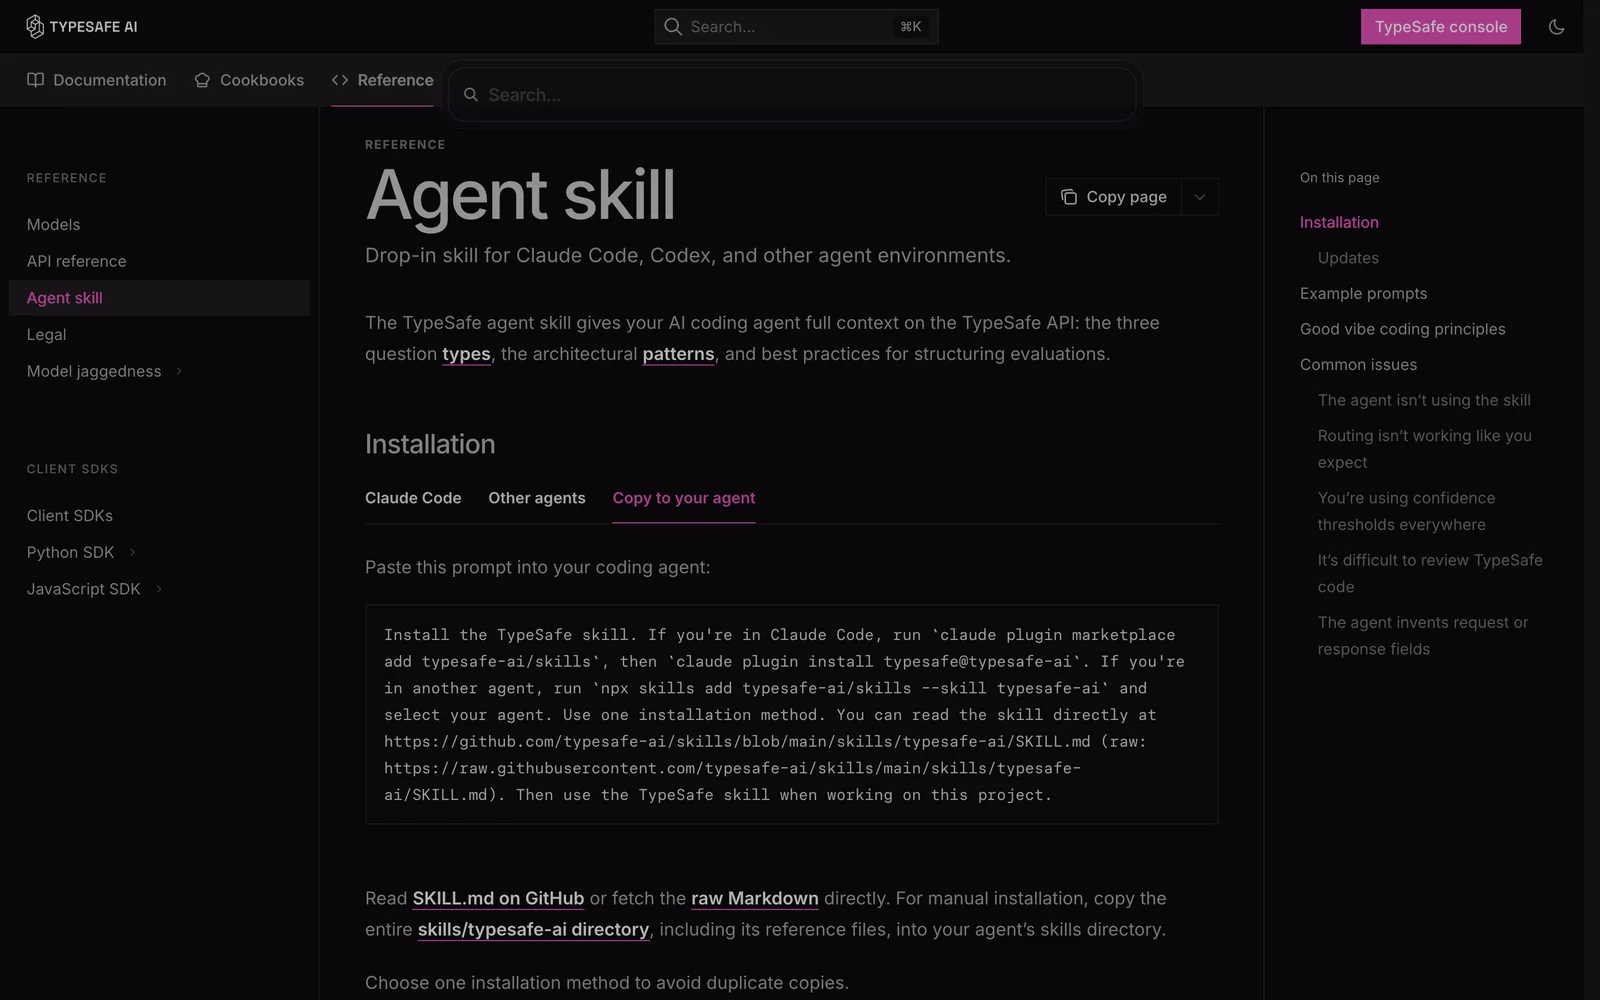Jump to 'It's difficult to review TypeSafe code'
1600x1000 pixels.
coord(1430,573)
